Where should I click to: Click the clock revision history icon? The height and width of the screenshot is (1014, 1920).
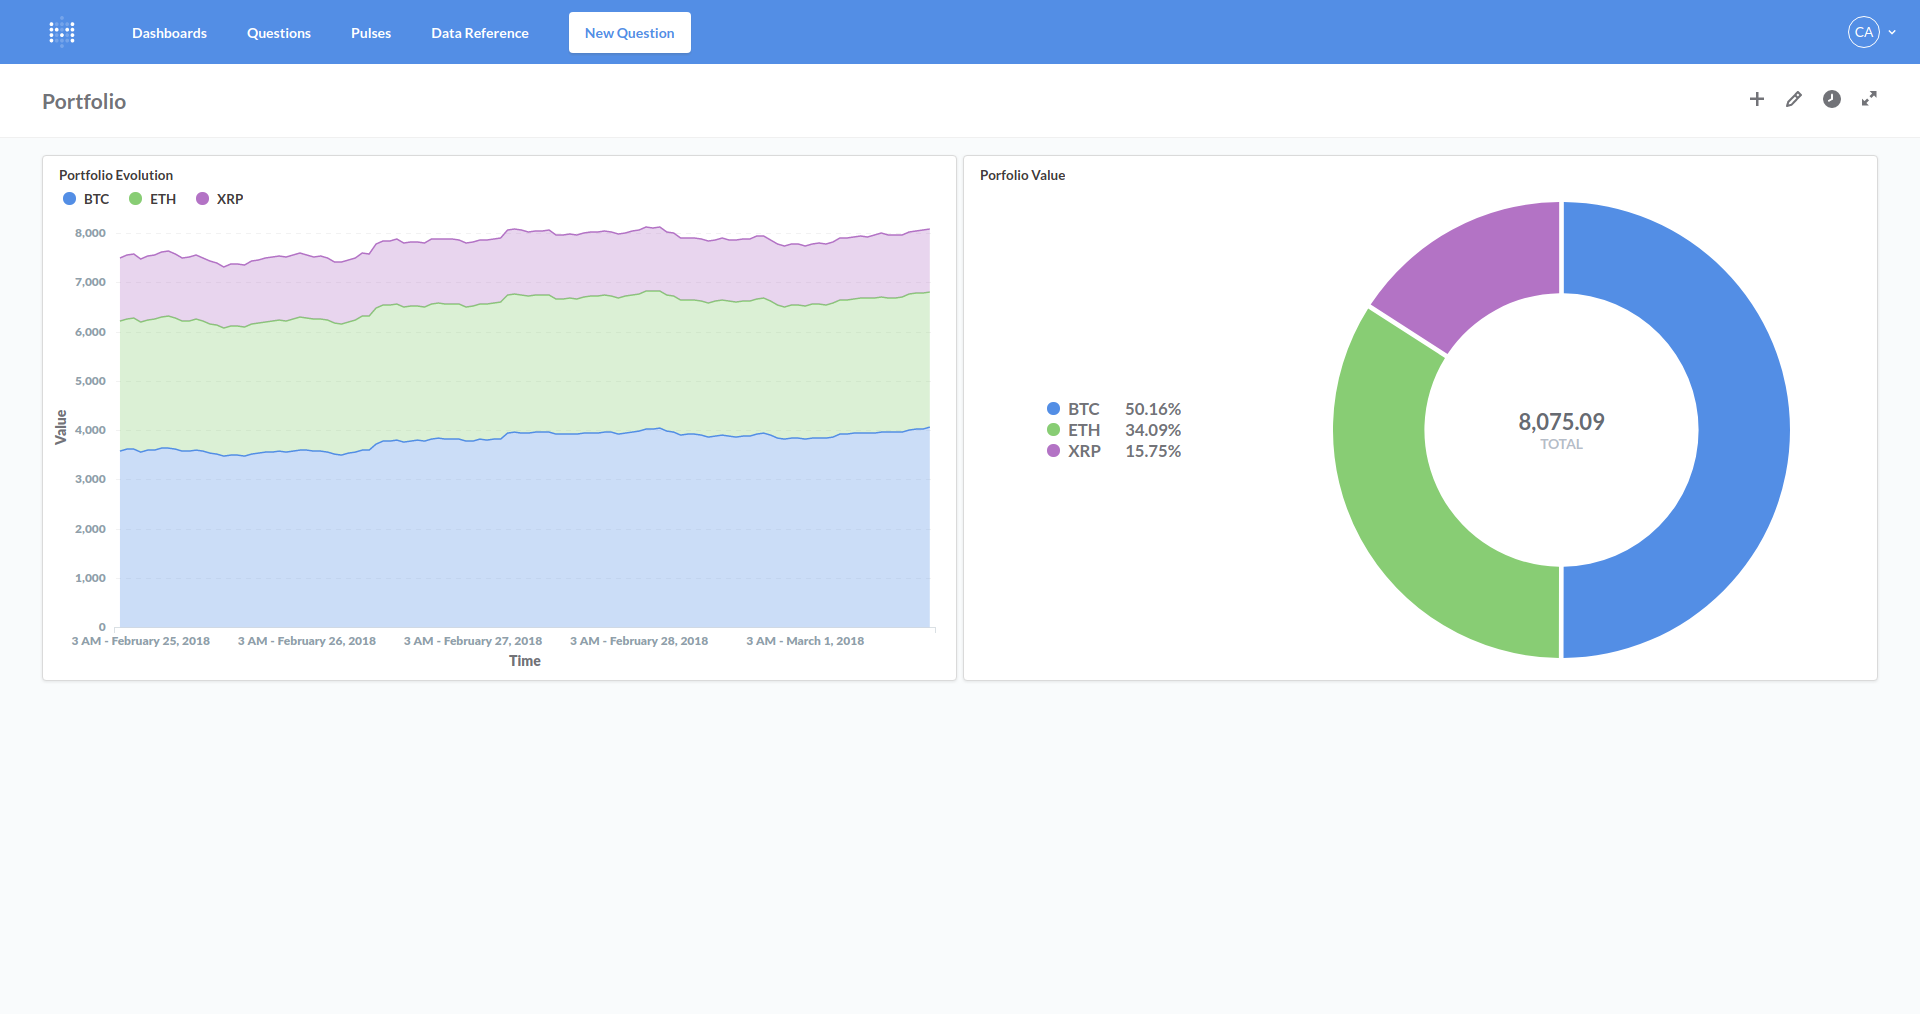point(1831,99)
